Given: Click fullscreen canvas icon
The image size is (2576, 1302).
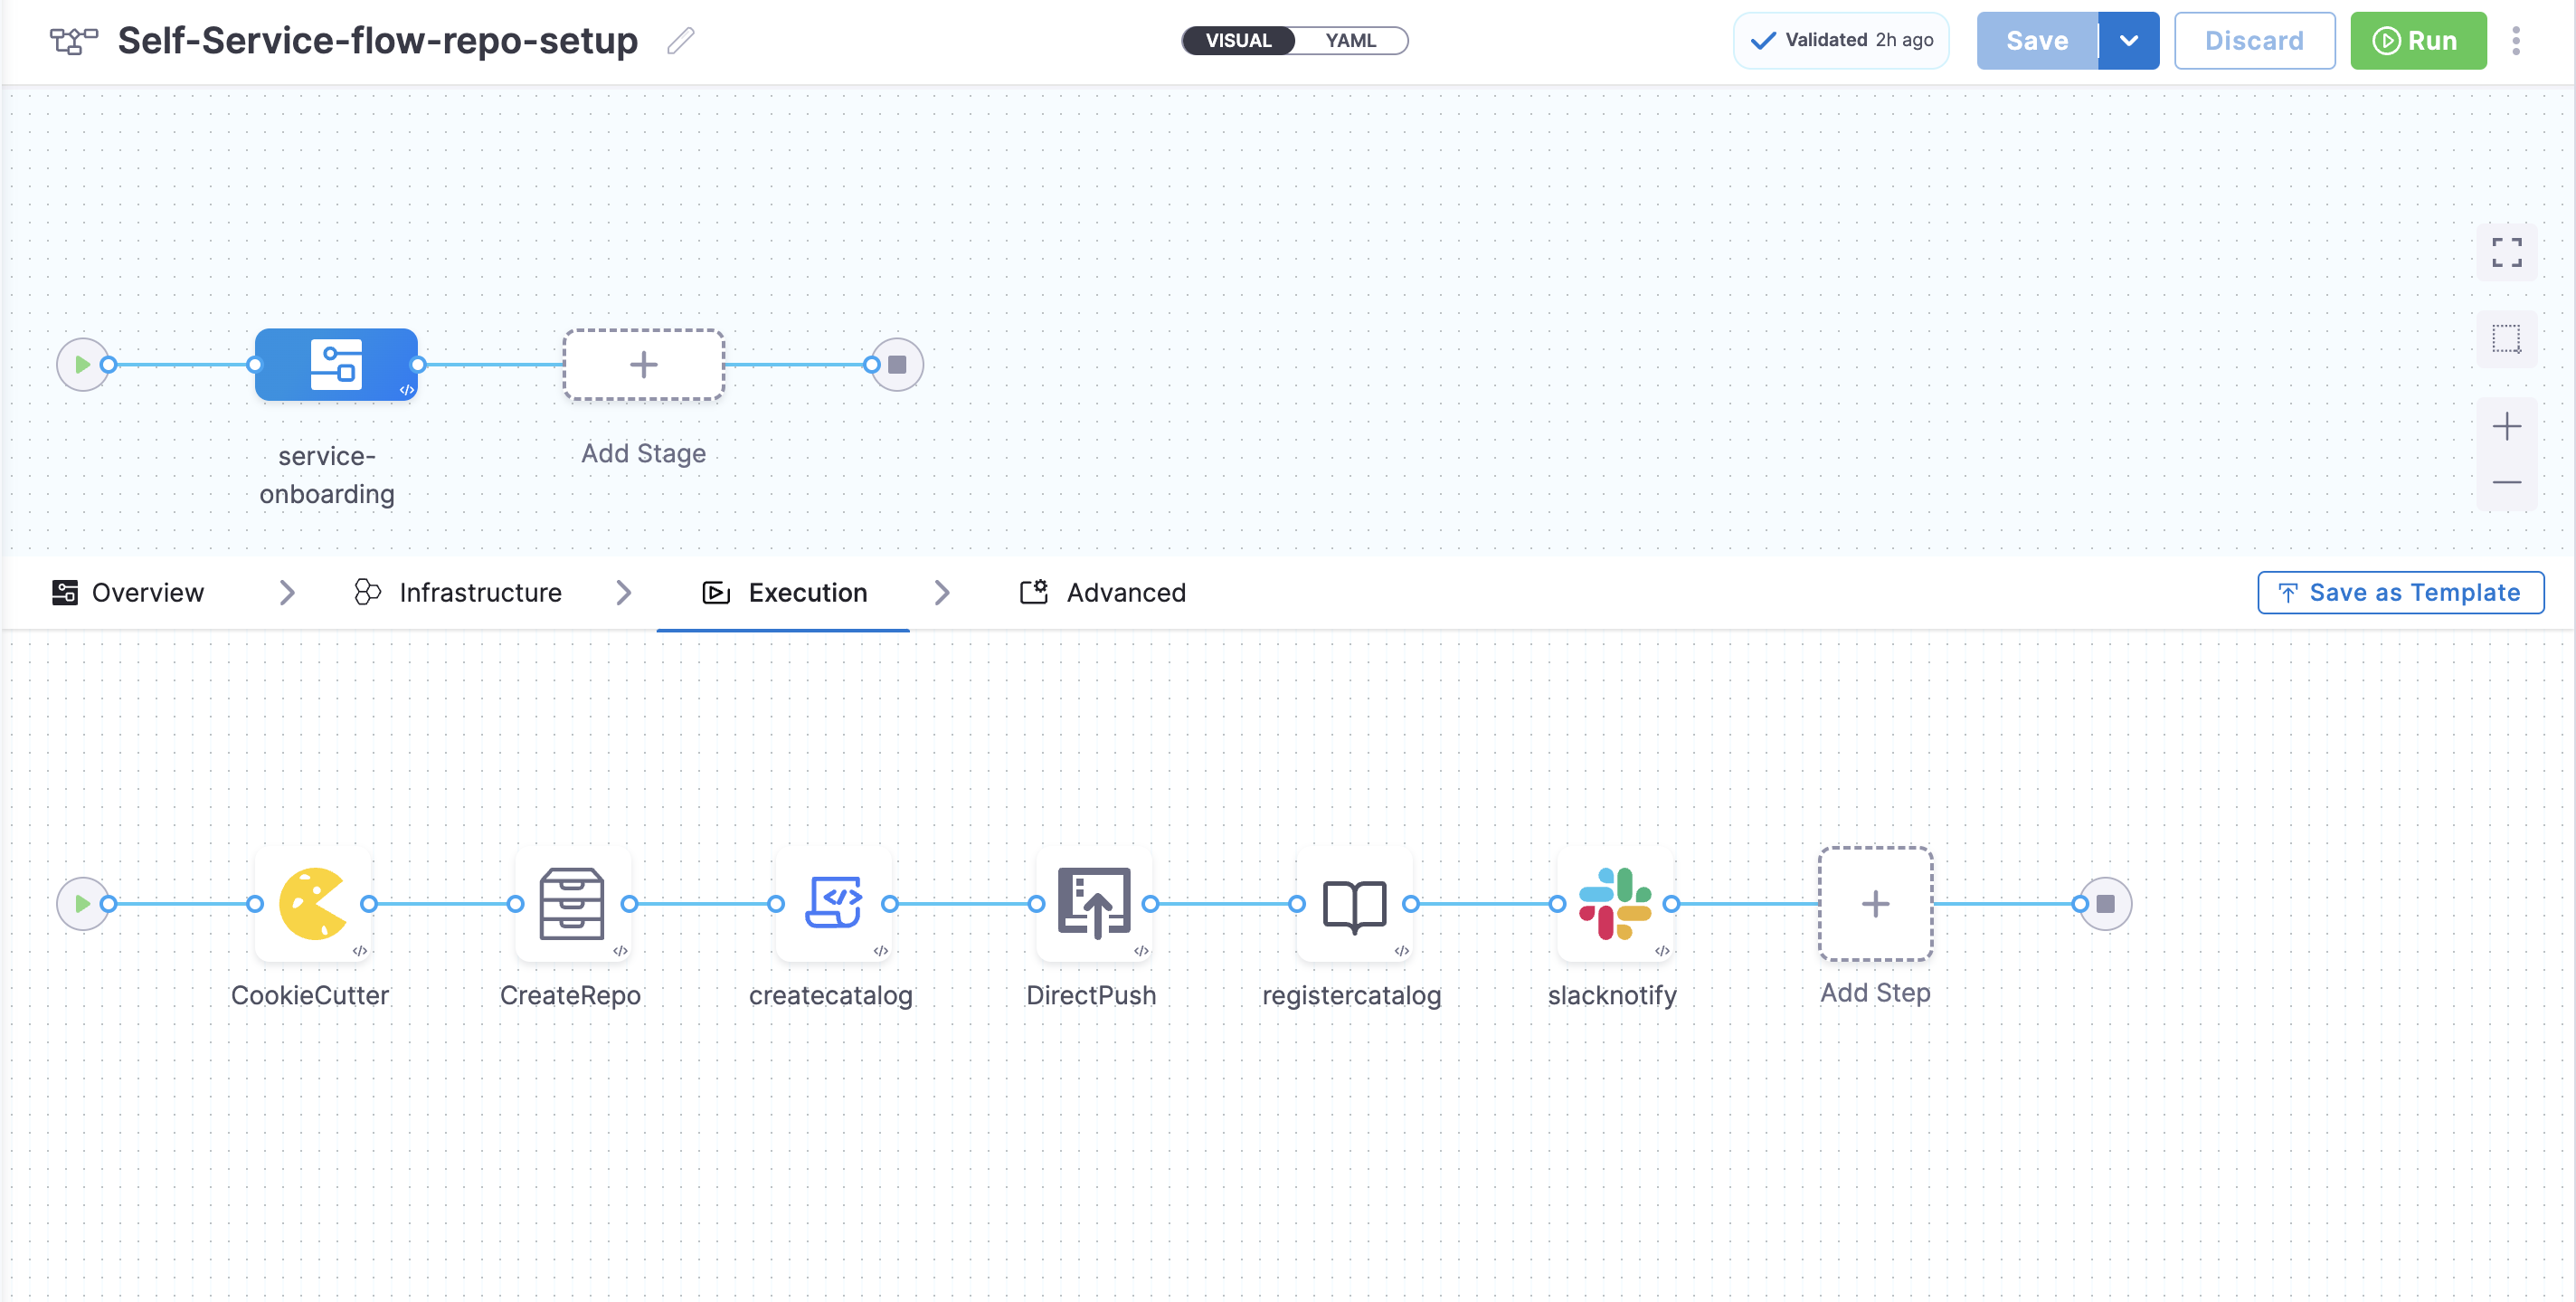Looking at the screenshot, I should point(2505,252).
